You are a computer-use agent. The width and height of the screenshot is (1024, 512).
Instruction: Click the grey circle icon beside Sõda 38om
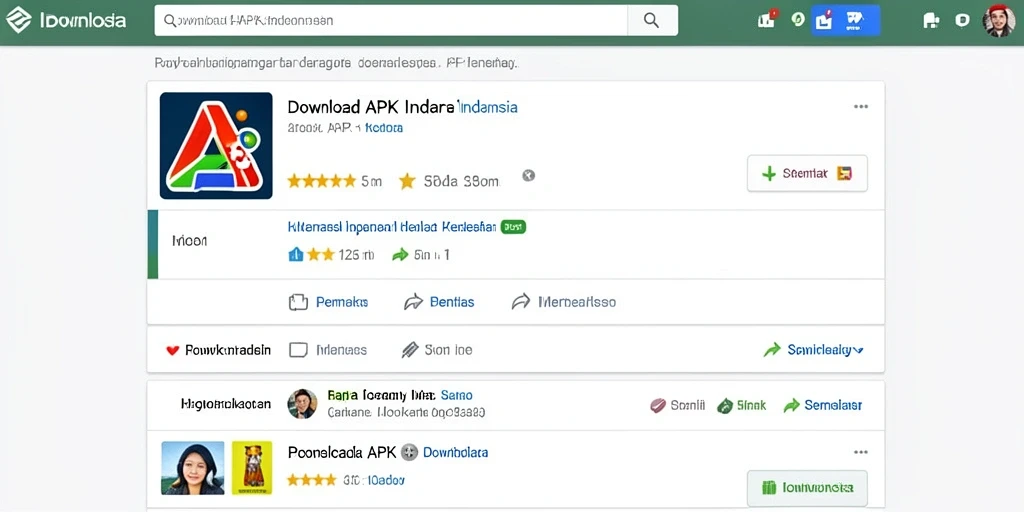528,175
